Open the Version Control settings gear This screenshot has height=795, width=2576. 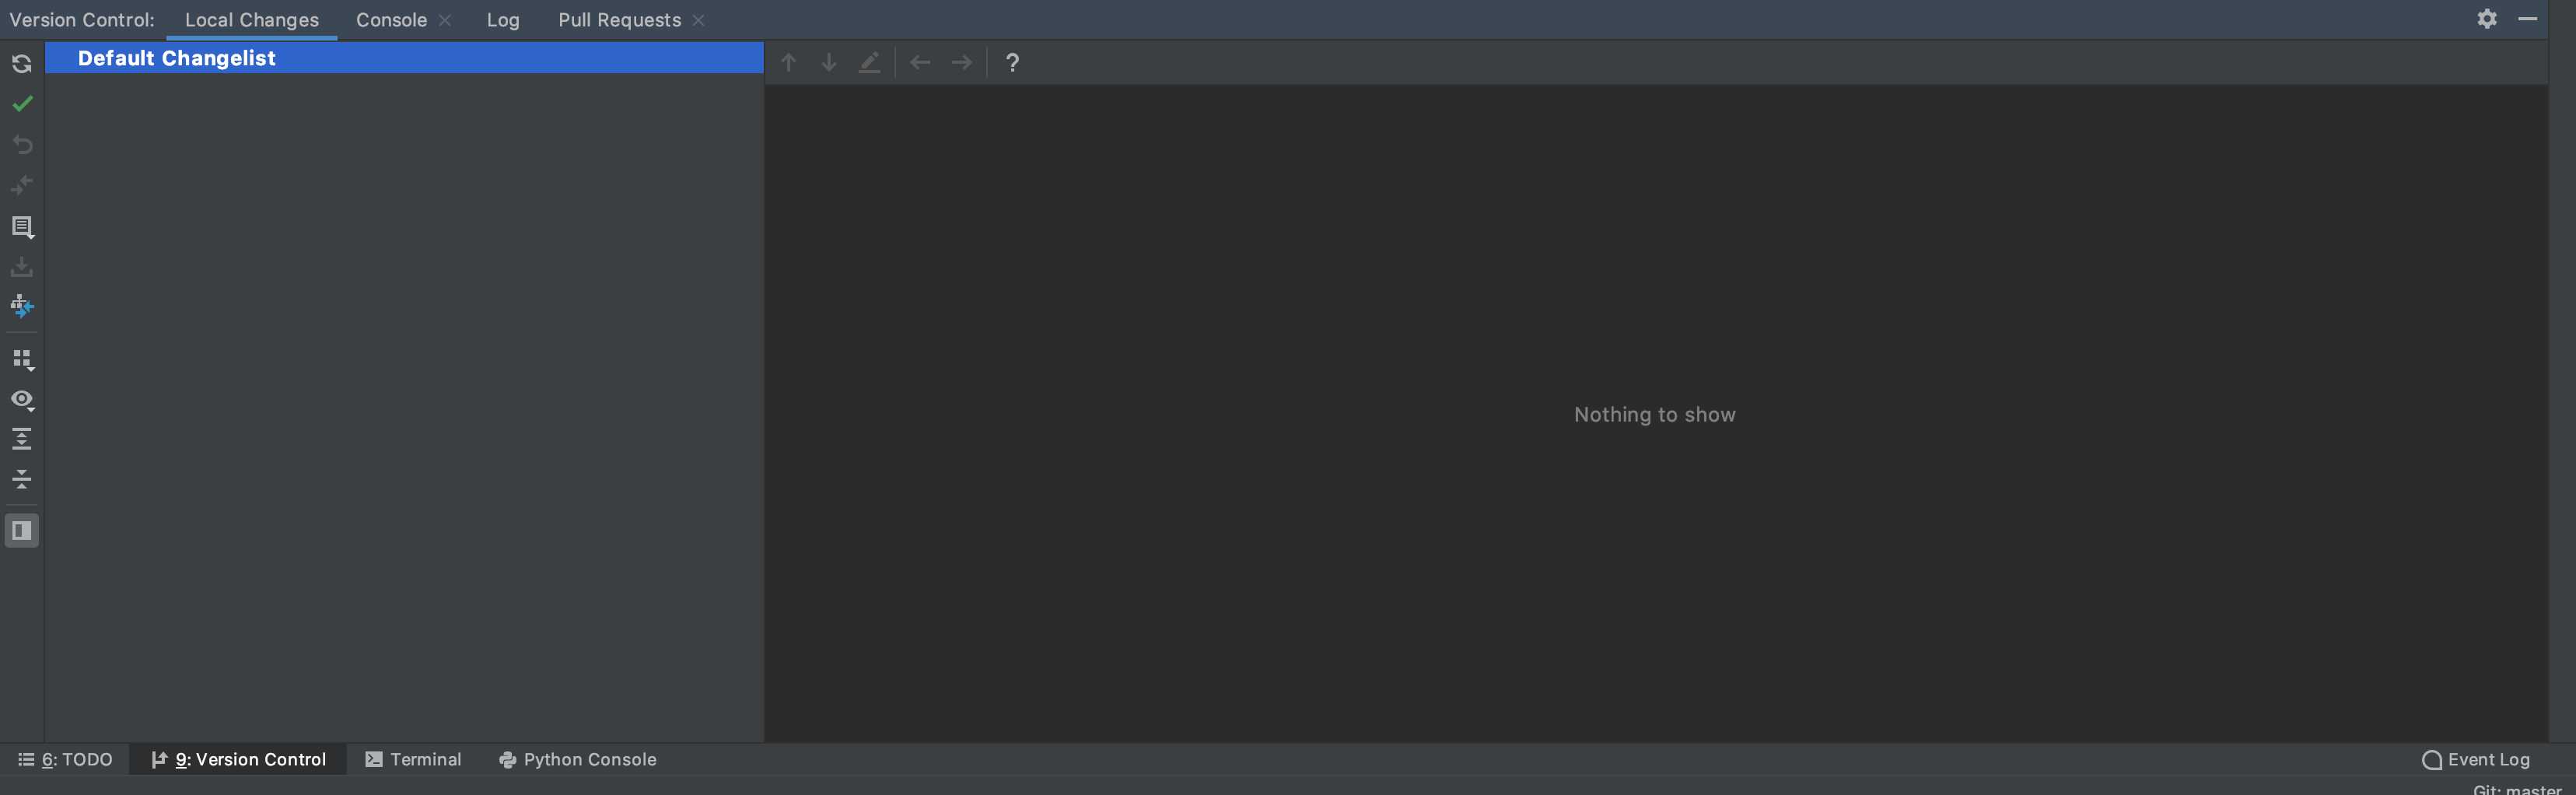(2487, 19)
